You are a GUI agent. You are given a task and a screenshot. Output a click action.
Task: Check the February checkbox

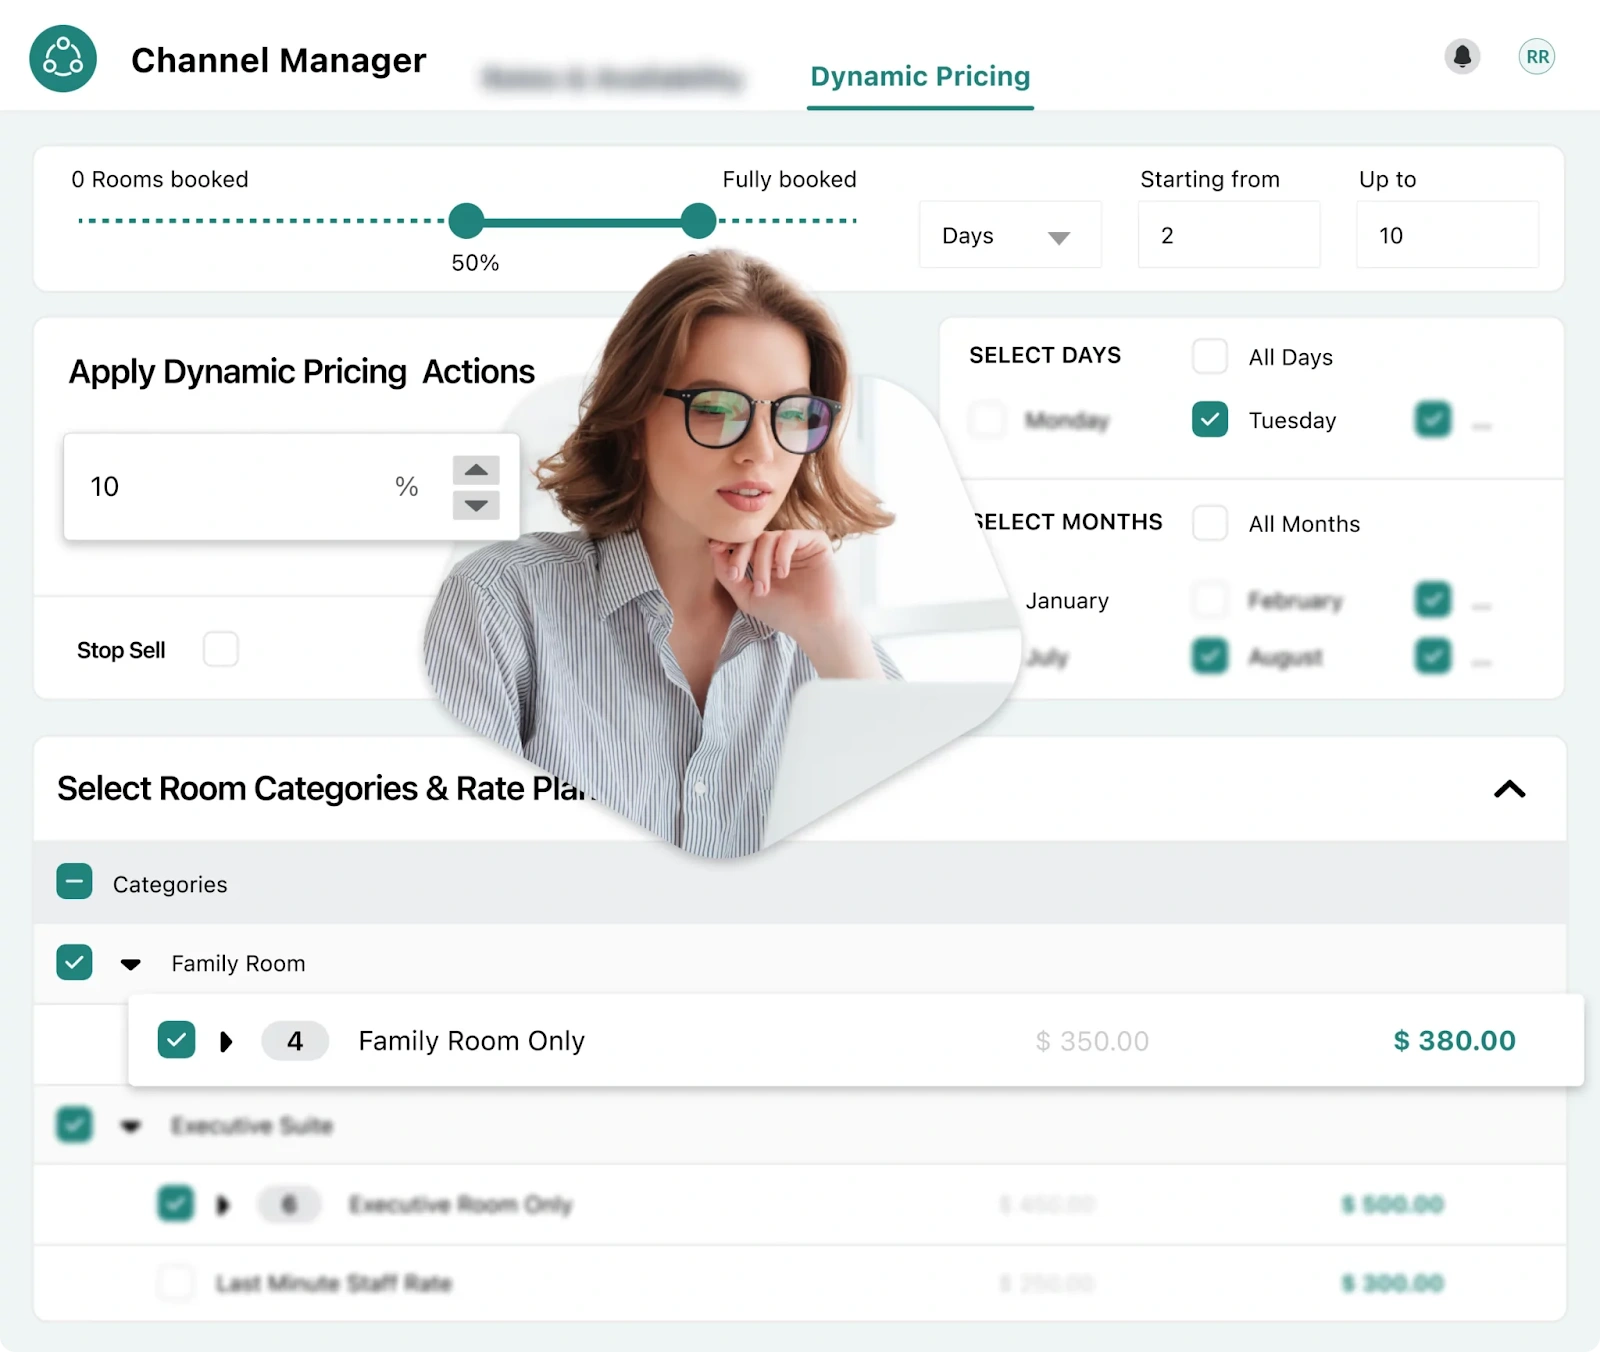1210,600
